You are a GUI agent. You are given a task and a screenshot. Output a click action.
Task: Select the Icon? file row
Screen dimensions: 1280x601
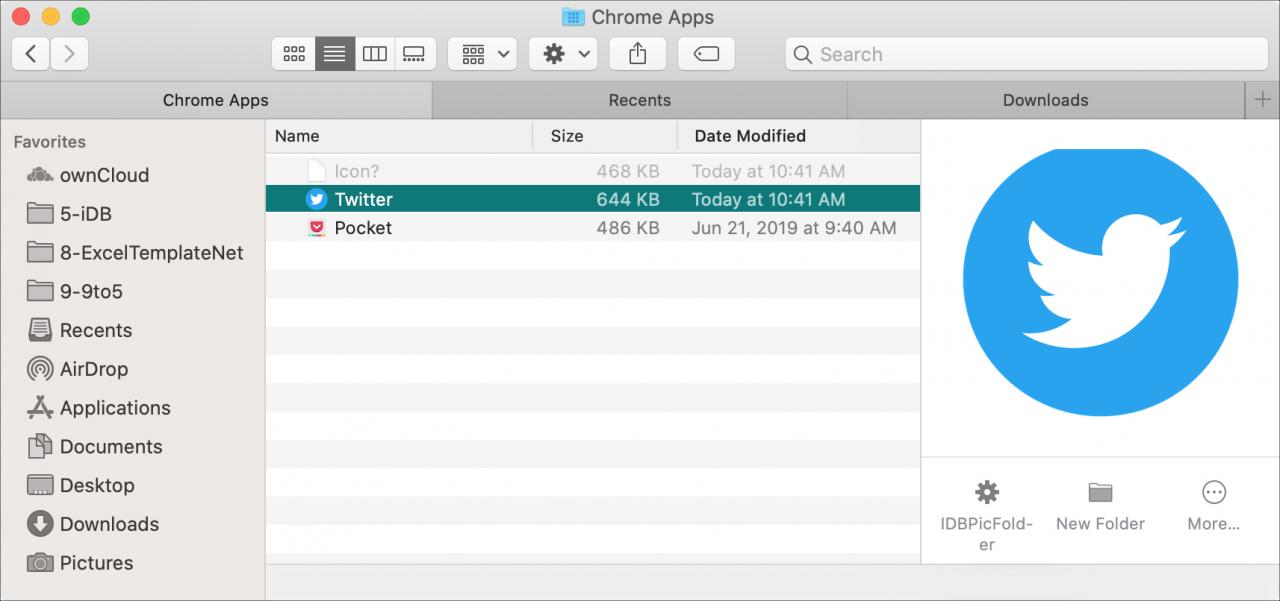click(593, 171)
